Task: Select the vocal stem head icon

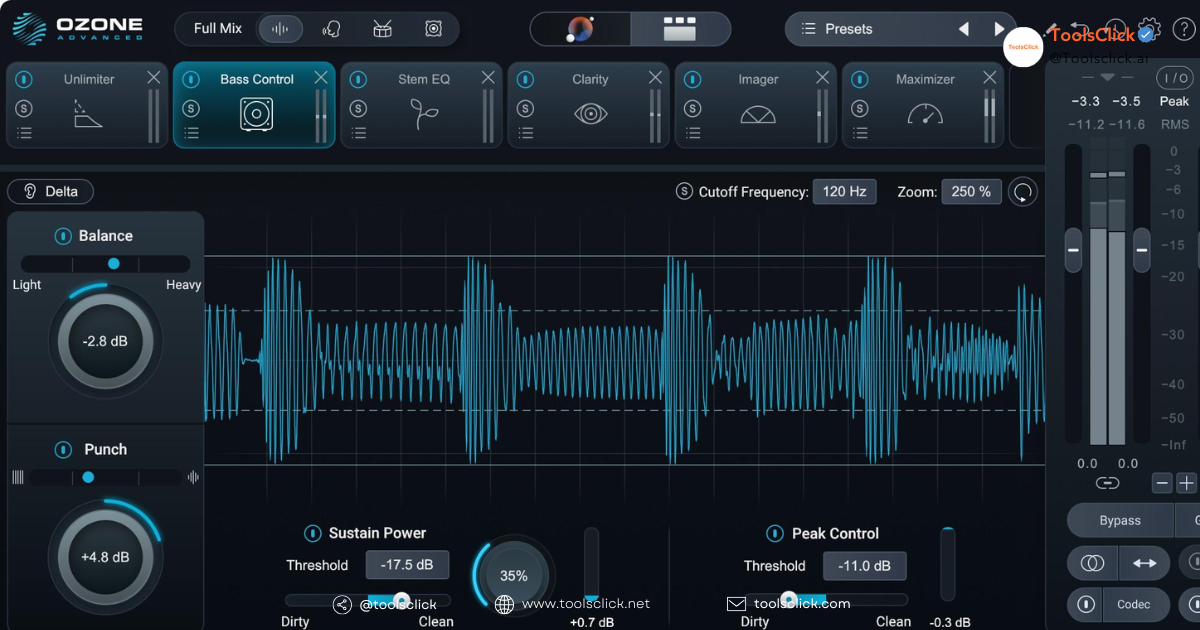Action: 331,29
